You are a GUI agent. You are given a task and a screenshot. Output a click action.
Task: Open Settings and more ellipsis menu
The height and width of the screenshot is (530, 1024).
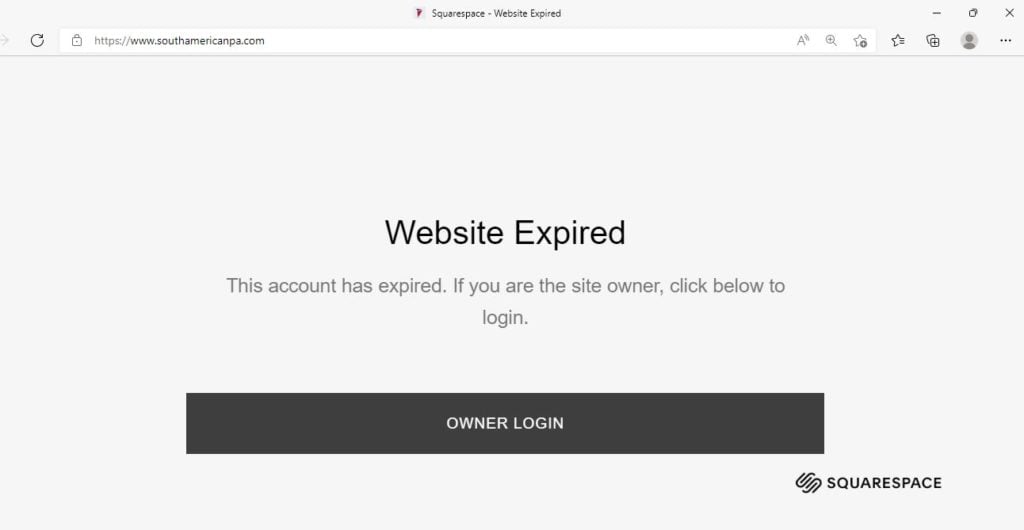coord(1006,40)
